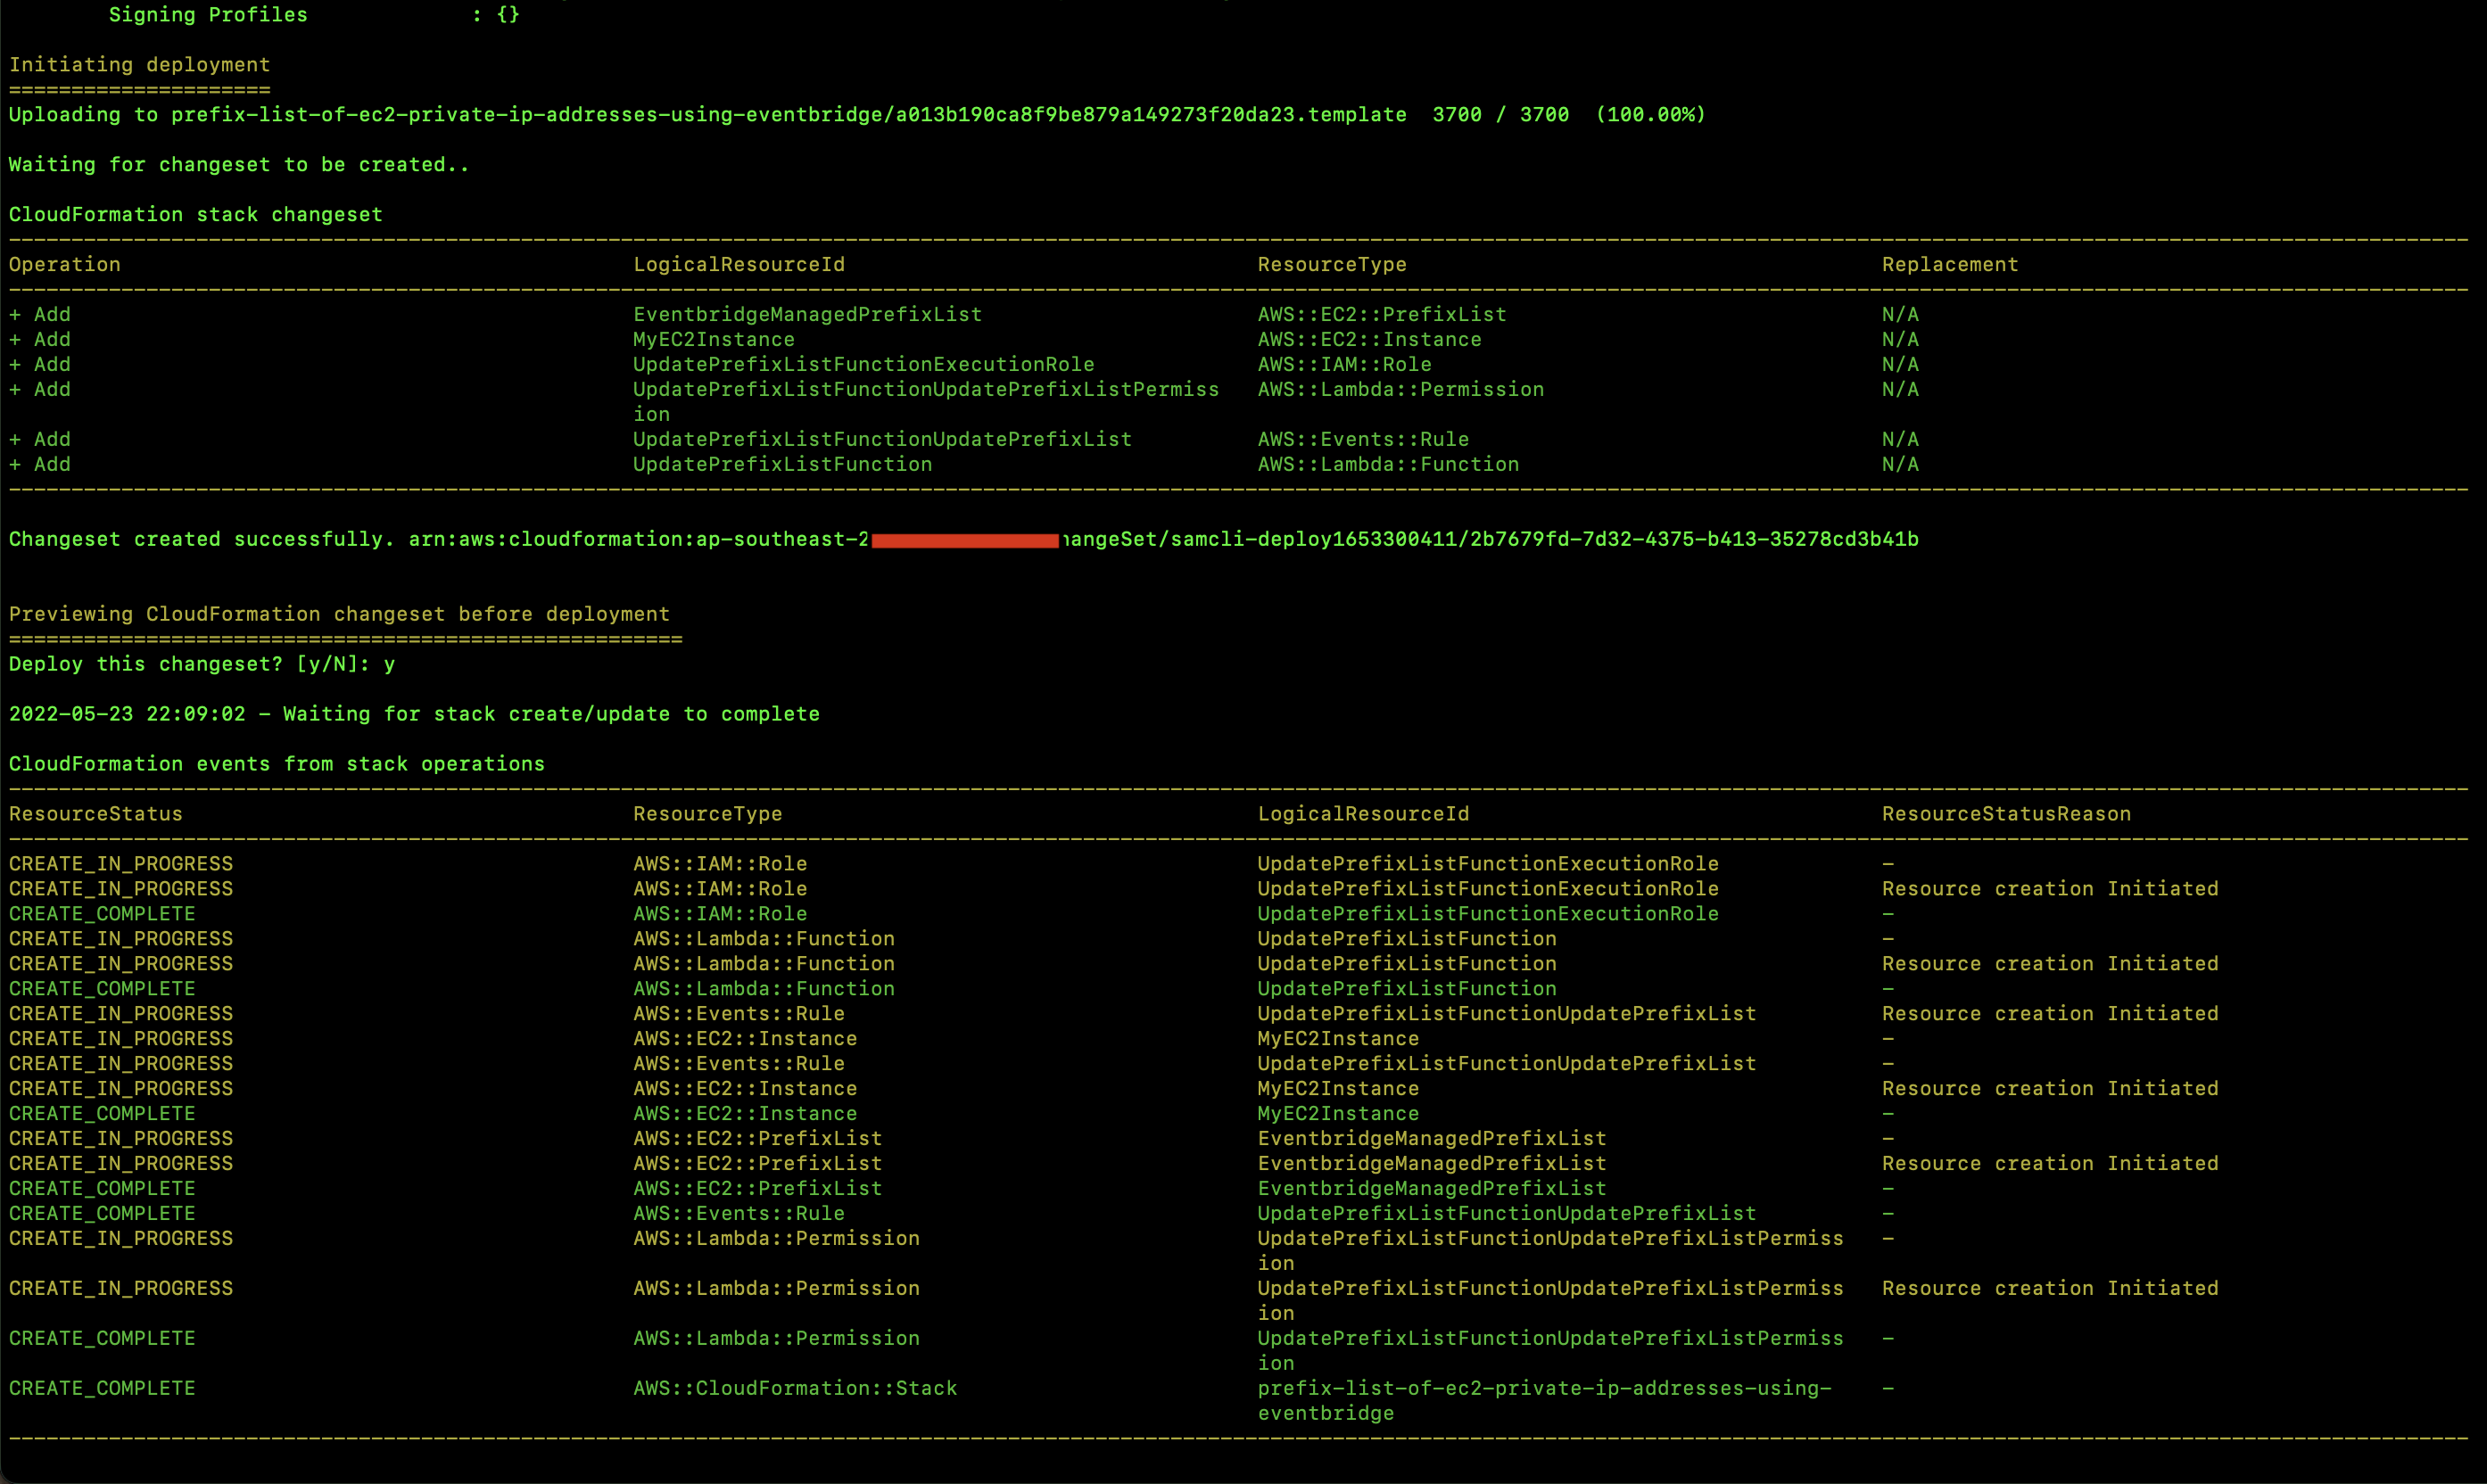Click the "Changeset created successfully." message
Screen dimensions: 2487x1484
[x=202, y=540]
